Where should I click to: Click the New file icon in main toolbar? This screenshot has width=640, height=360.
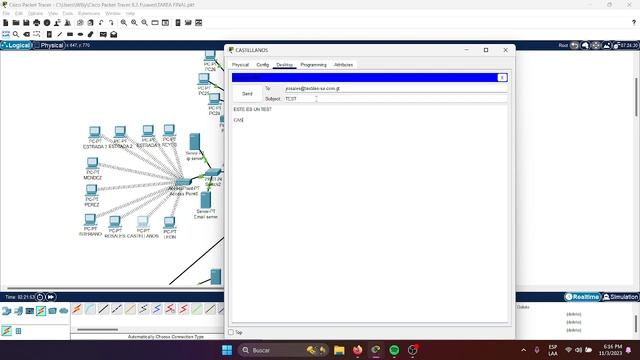(x=6, y=23)
